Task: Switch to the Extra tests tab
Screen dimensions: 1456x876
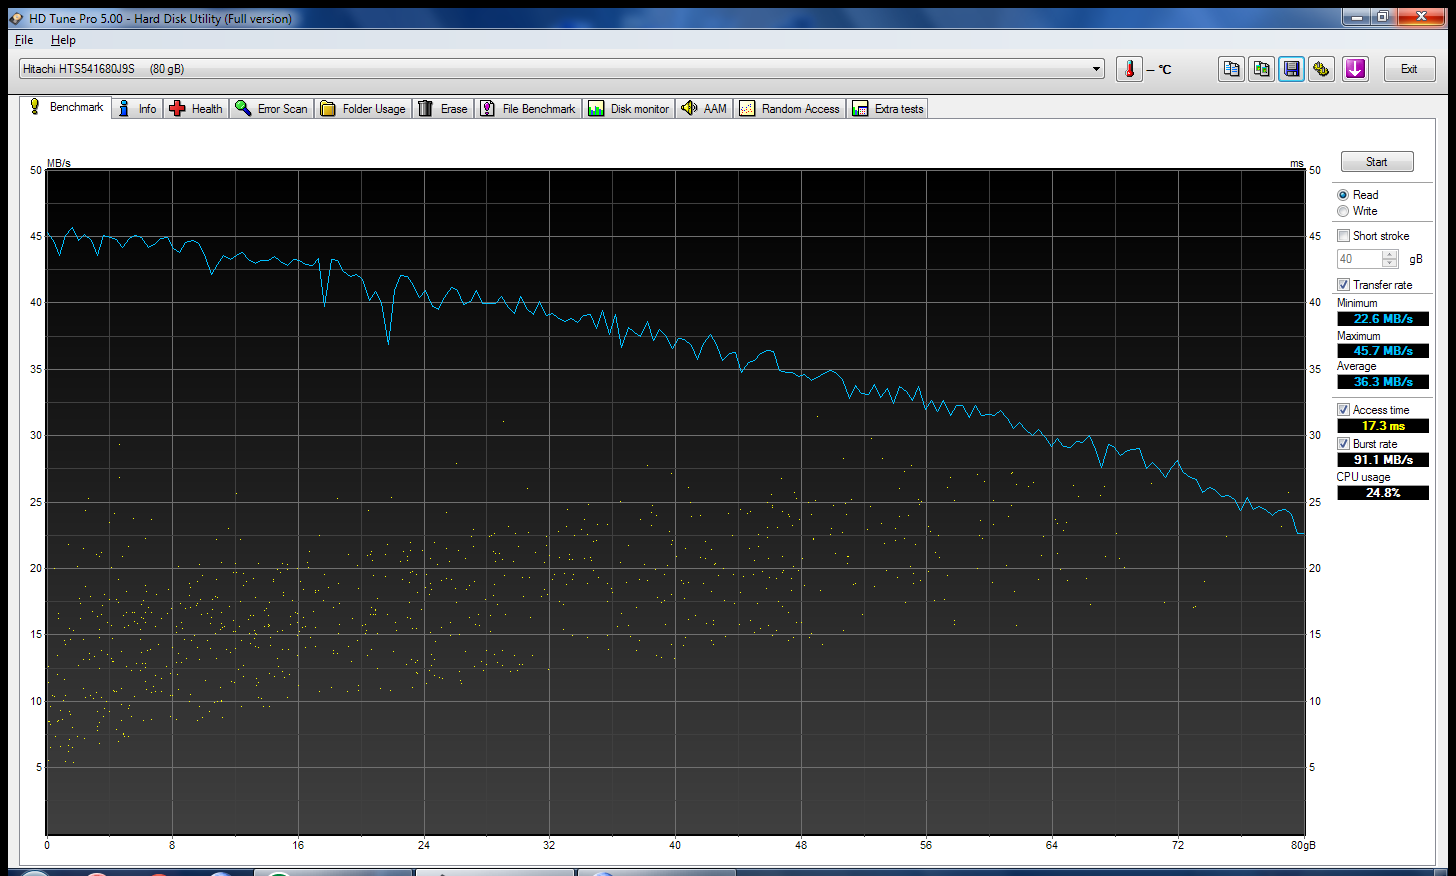Action: (x=888, y=109)
